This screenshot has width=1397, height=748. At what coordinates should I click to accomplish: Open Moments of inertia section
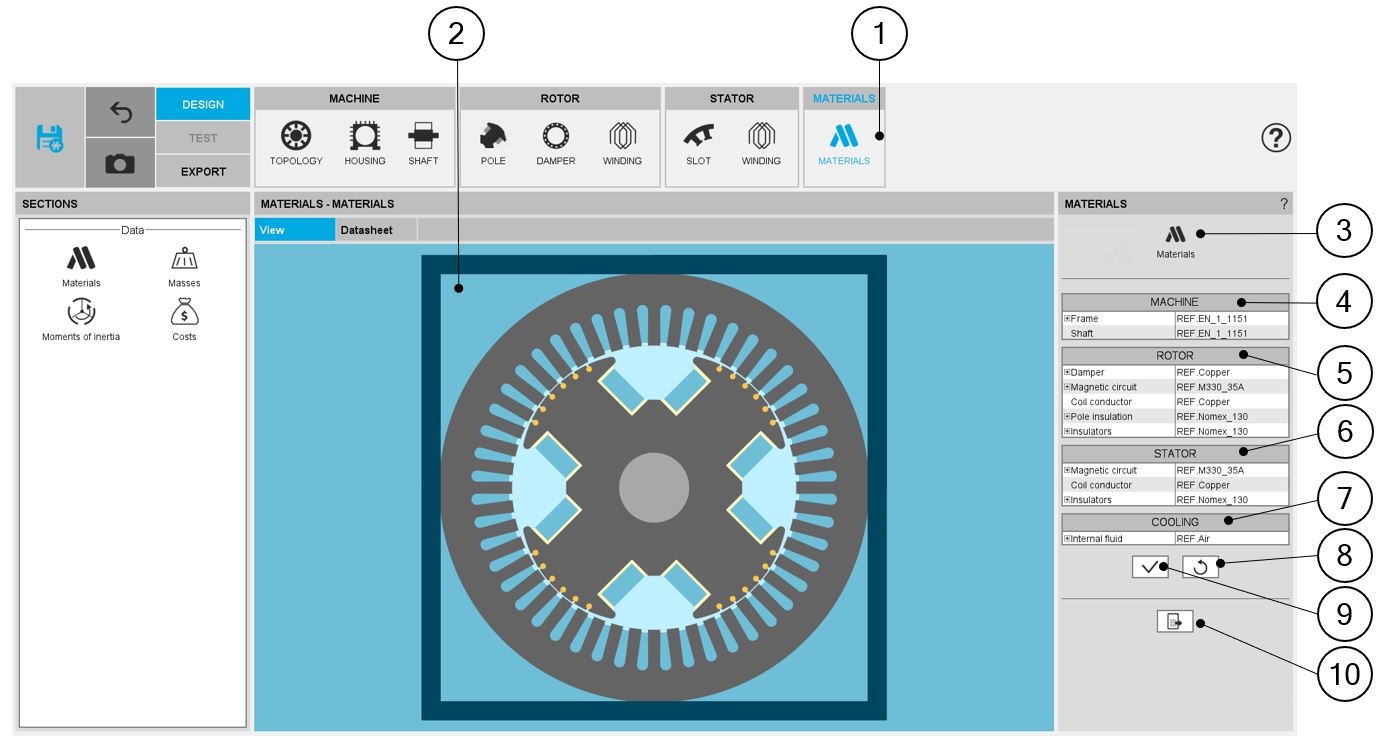coord(81,320)
